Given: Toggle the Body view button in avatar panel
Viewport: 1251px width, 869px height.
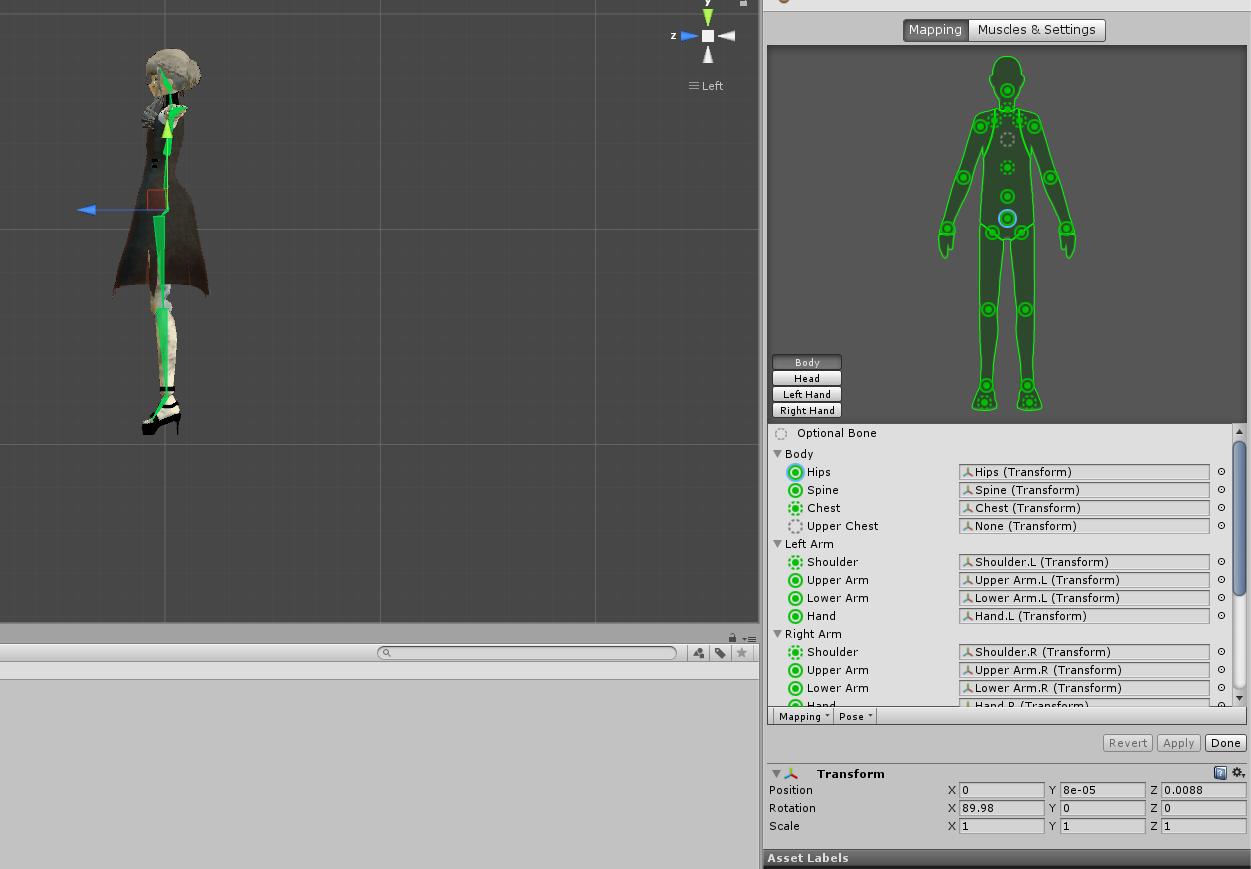Looking at the screenshot, I should [807, 362].
